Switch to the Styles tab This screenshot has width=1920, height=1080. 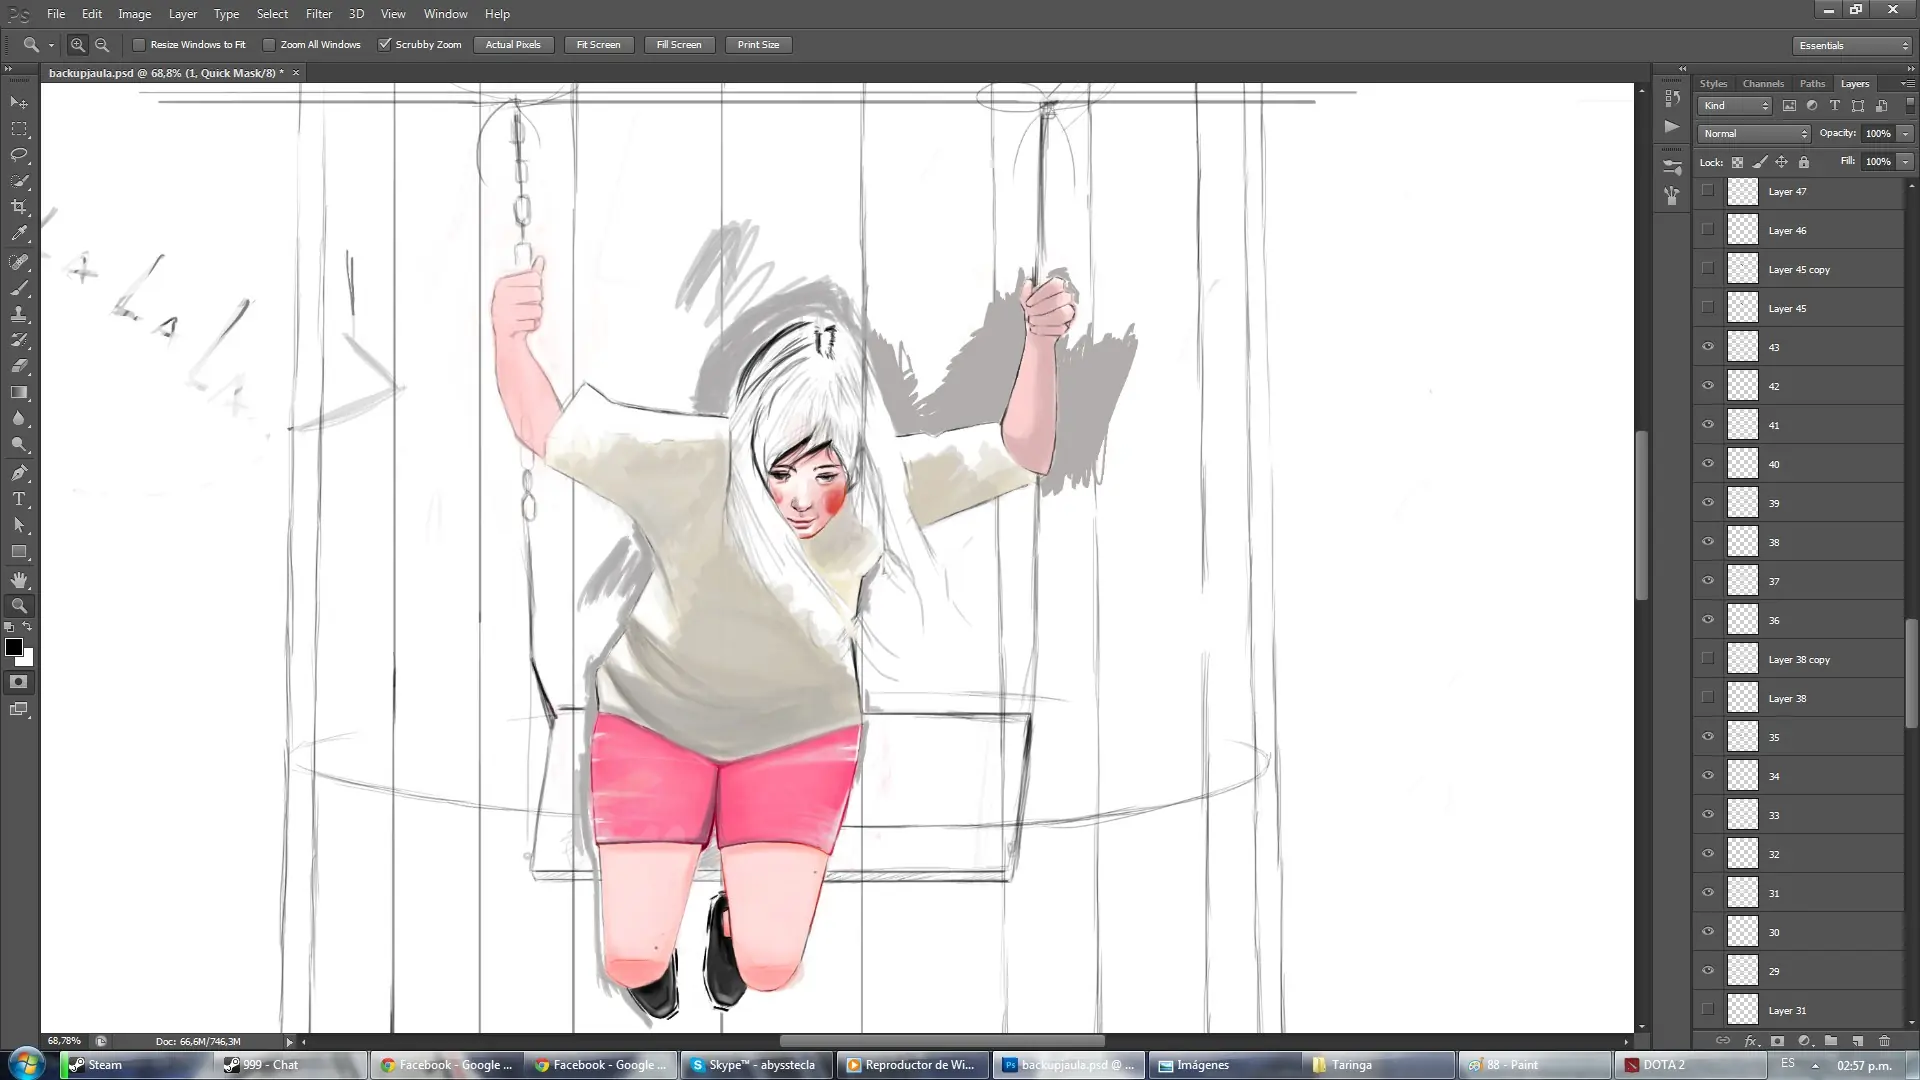click(x=1713, y=84)
